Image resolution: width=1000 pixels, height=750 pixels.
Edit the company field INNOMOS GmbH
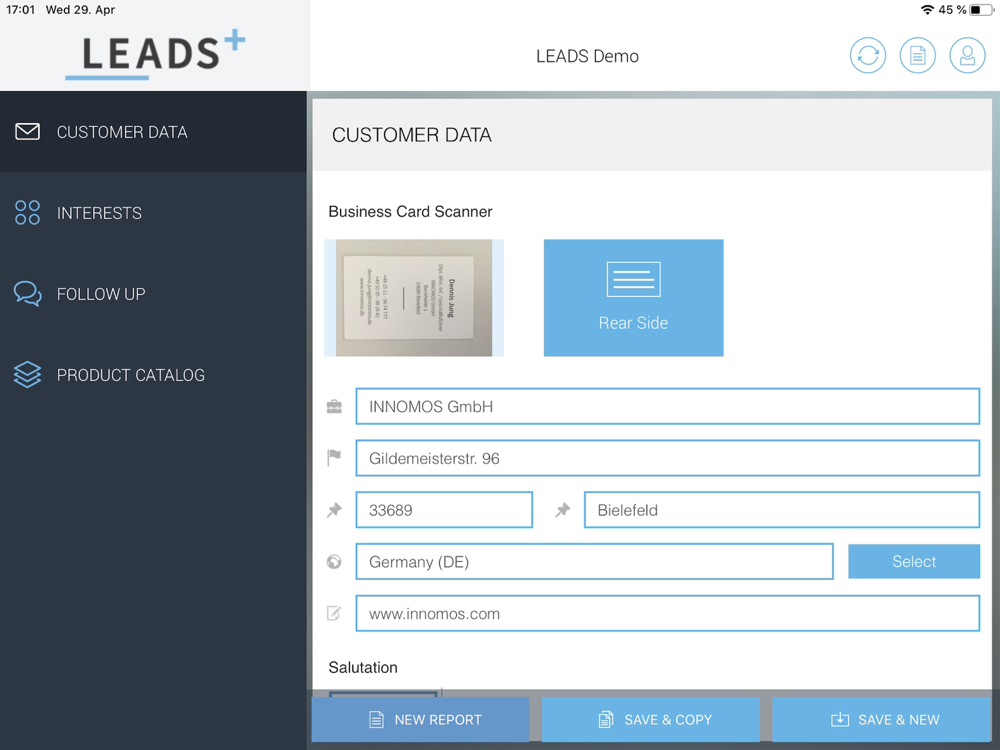pos(668,406)
